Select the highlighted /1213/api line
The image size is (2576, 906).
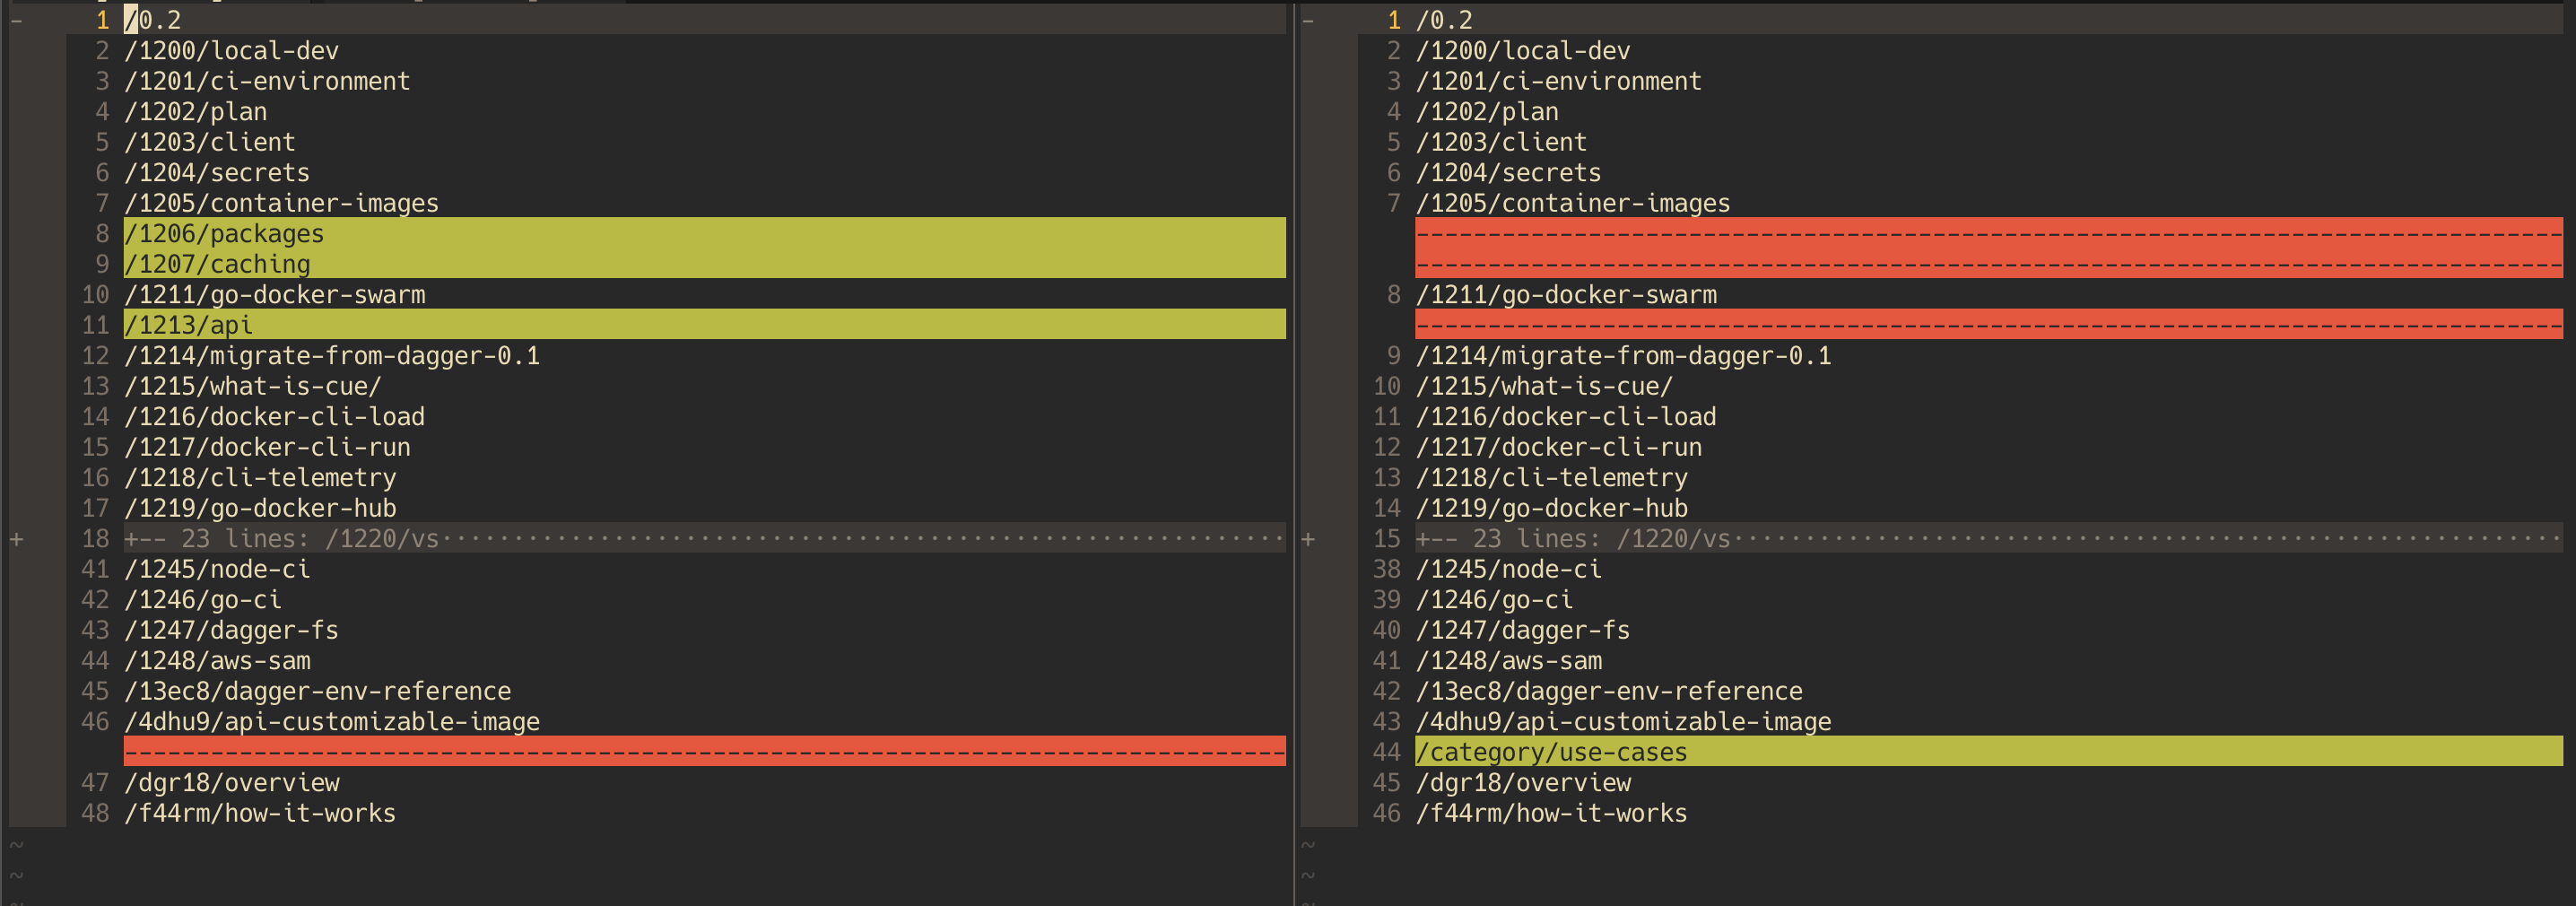(189, 324)
